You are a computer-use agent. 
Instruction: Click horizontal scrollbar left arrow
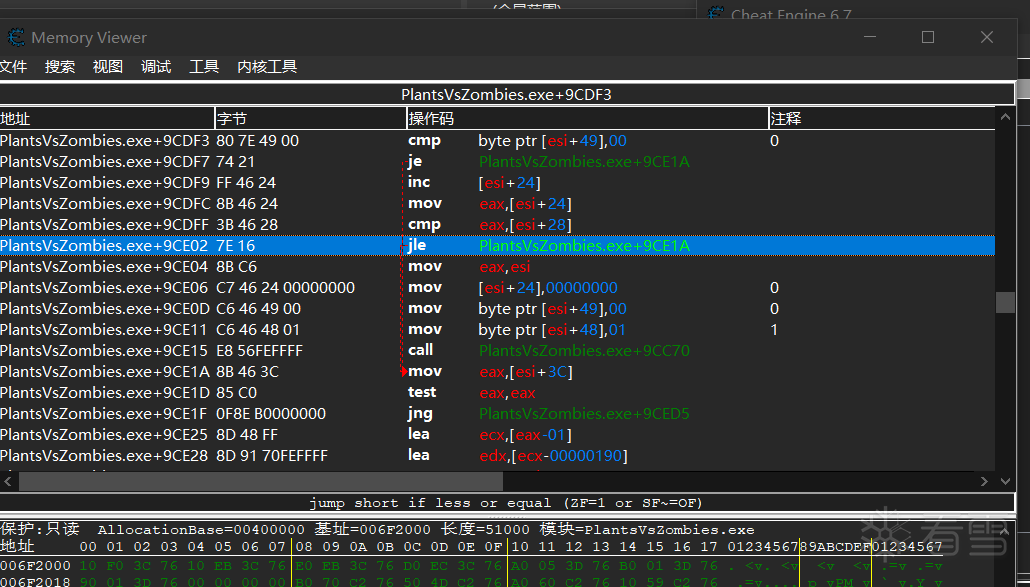(x=8, y=481)
